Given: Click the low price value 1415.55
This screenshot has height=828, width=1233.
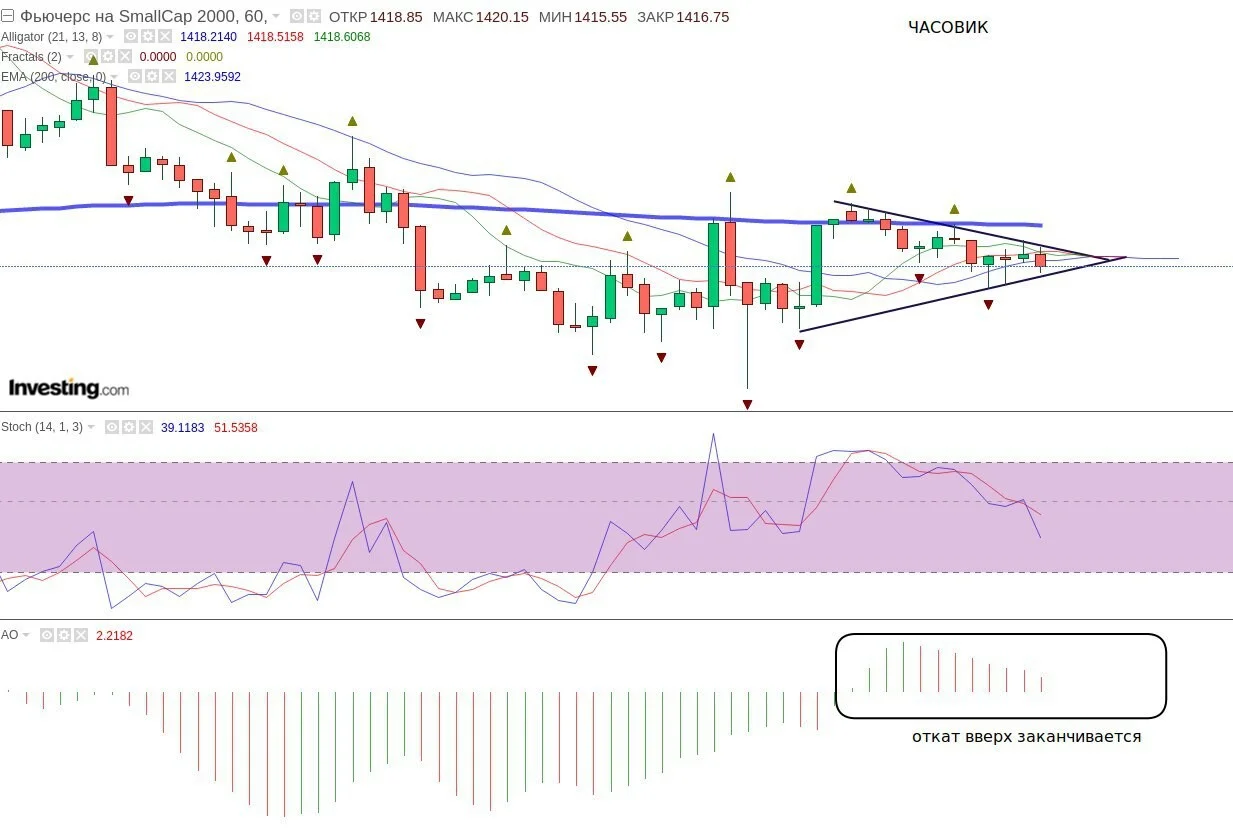Looking at the screenshot, I should (600, 17).
